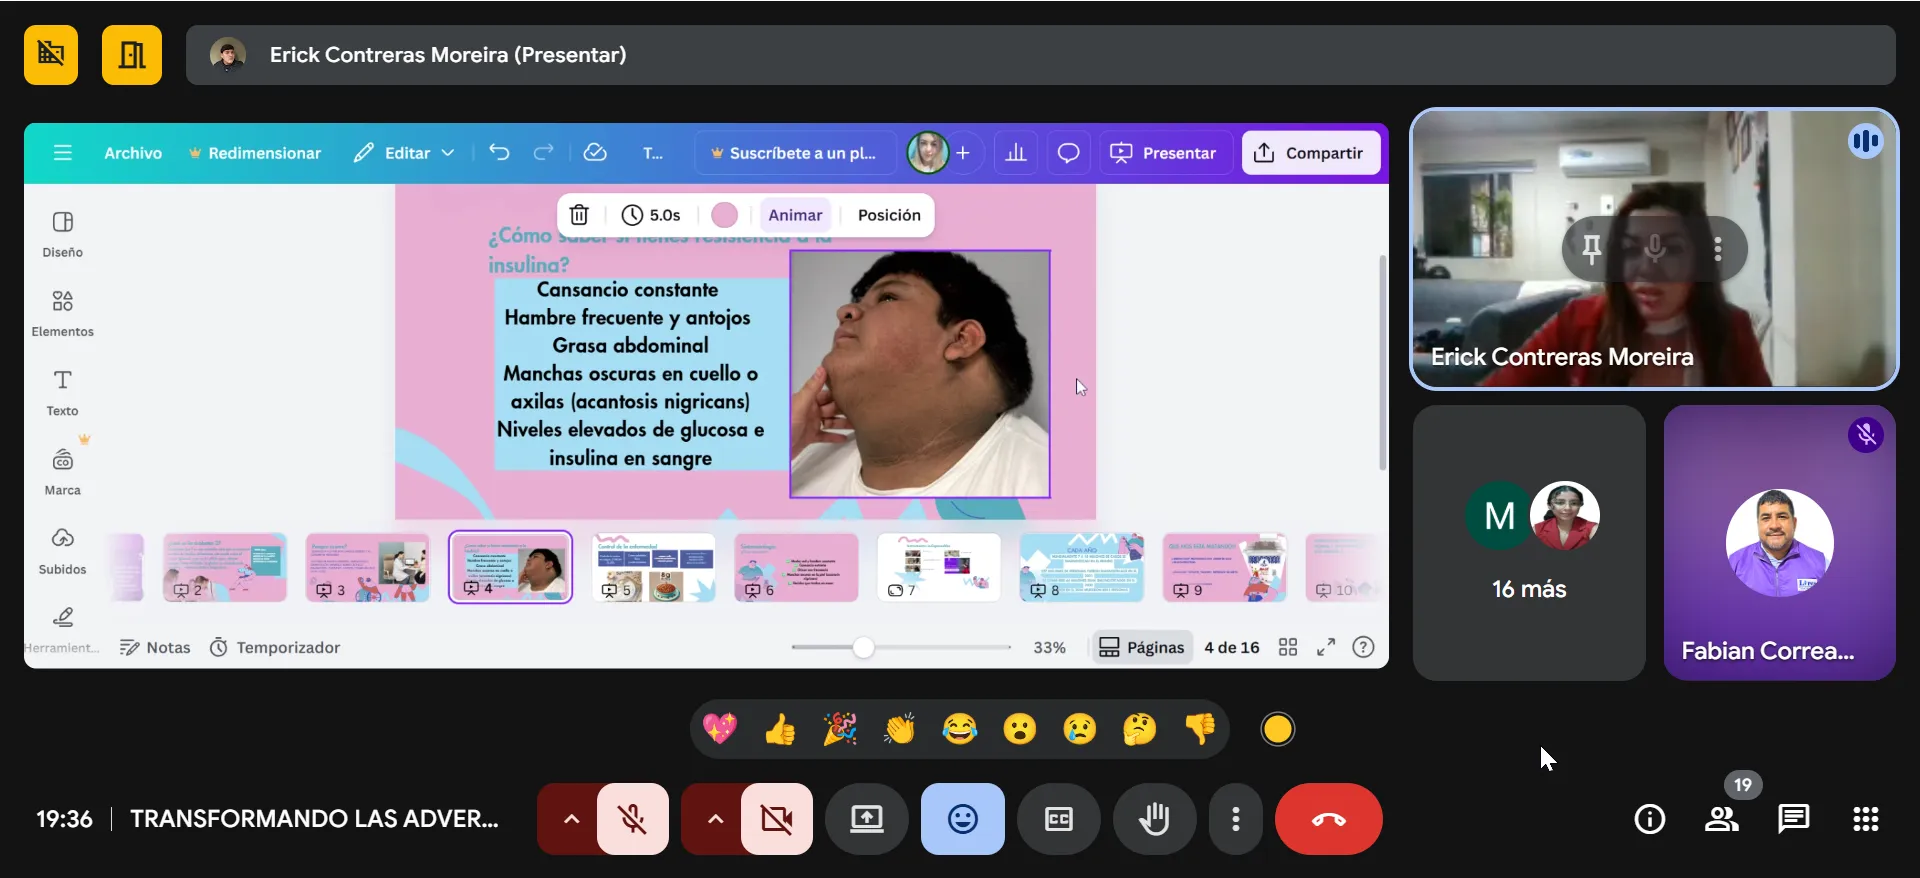Click the 5.0s duration timer button
The image size is (1920, 878).
651,215
